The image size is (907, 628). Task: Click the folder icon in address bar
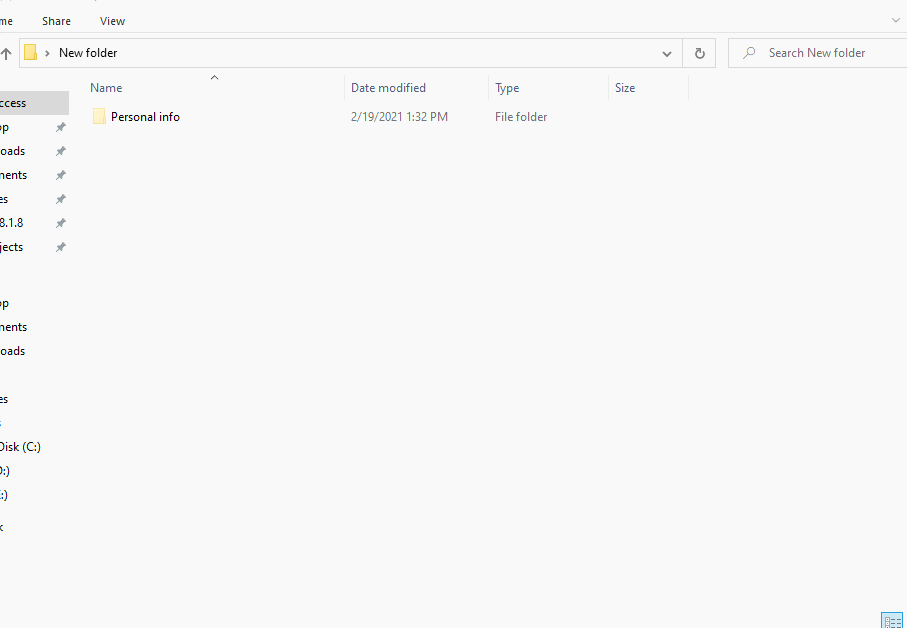(x=31, y=53)
